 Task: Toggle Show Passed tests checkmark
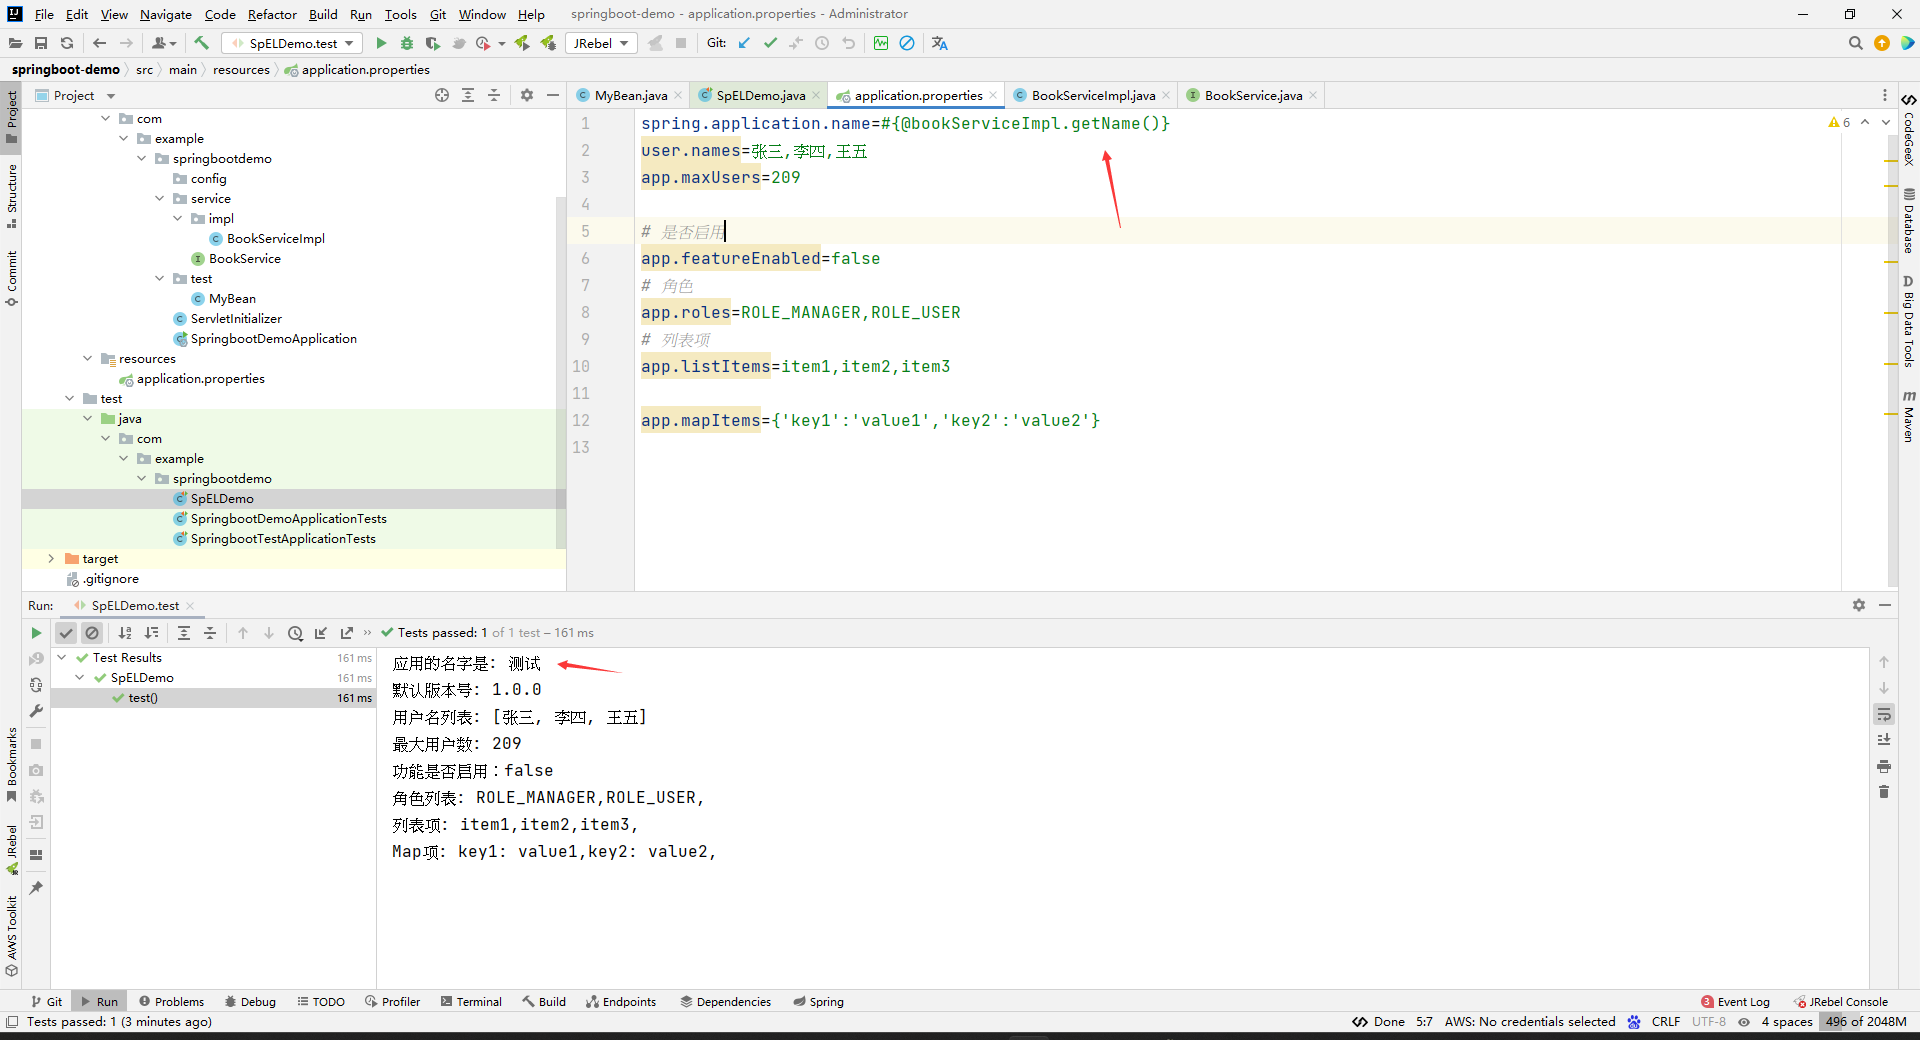[x=66, y=633]
